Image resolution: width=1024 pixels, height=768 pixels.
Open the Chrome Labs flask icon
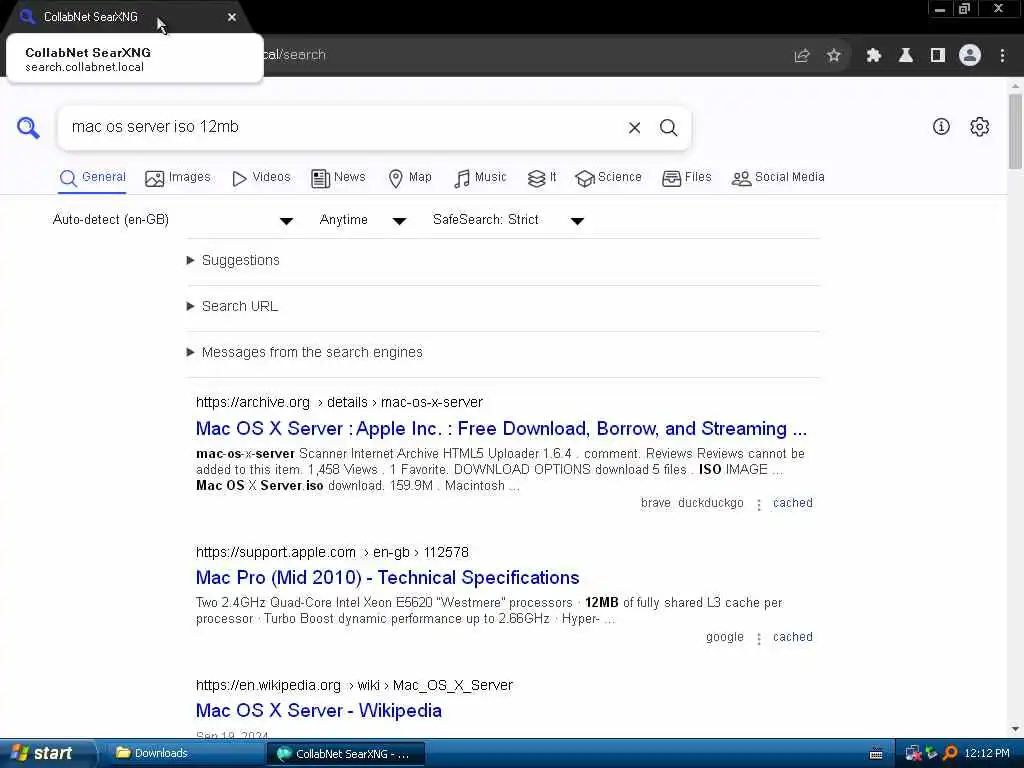[x=906, y=56]
